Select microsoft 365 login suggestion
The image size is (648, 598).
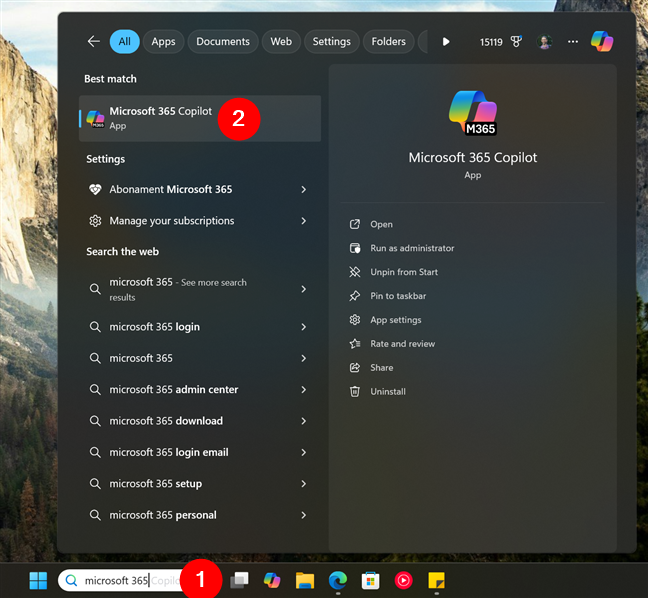[200, 327]
